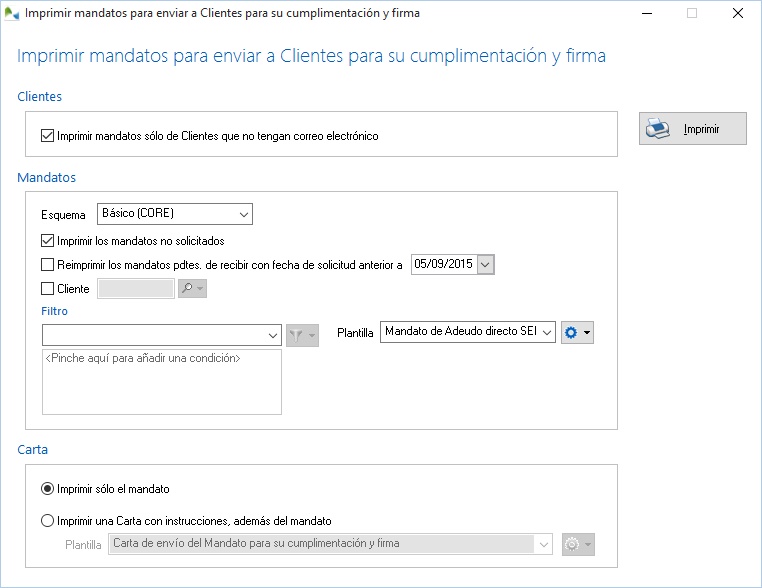Select 'Imprimir una Carta con instrucciones' option
762x588 pixels.
tap(48, 520)
